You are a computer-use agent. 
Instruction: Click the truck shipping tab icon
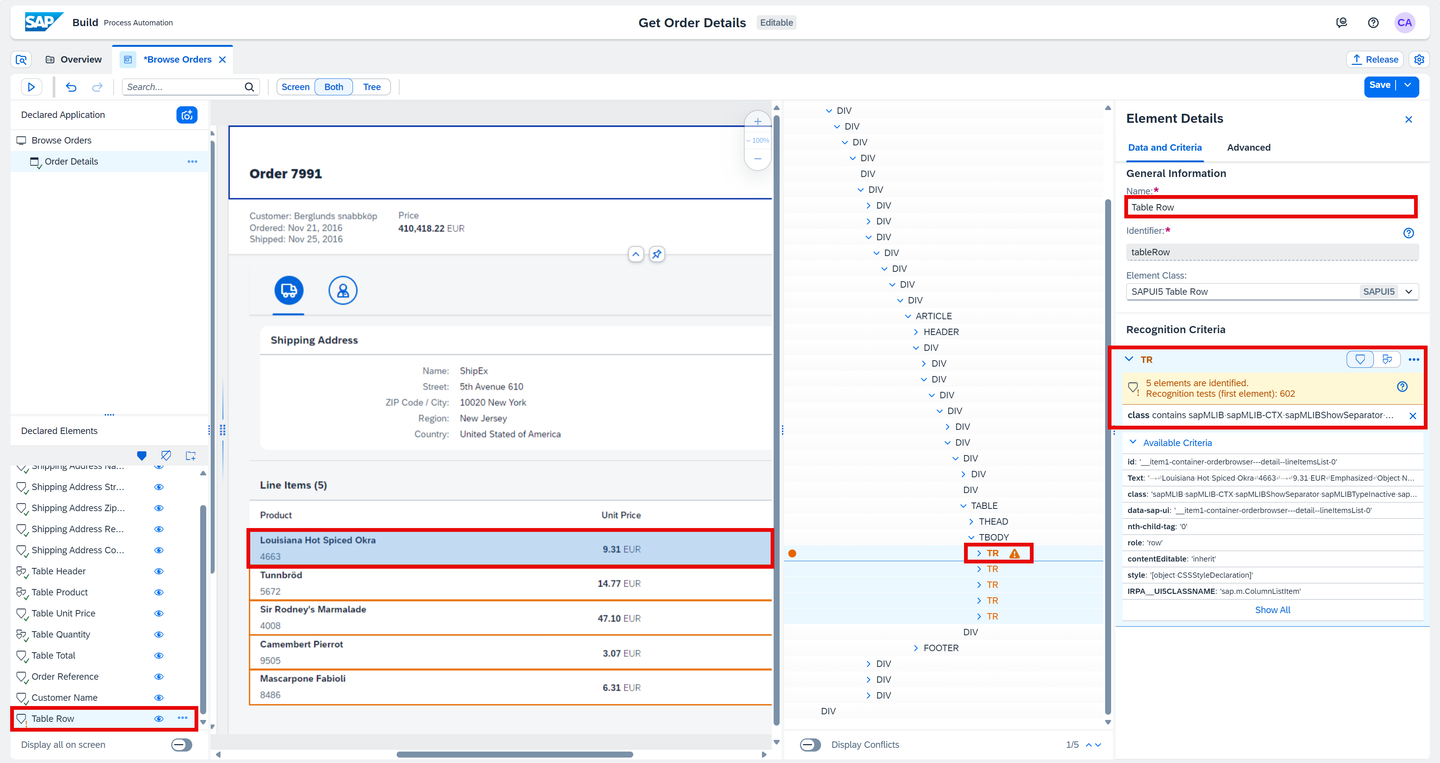[x=289, y=291]
